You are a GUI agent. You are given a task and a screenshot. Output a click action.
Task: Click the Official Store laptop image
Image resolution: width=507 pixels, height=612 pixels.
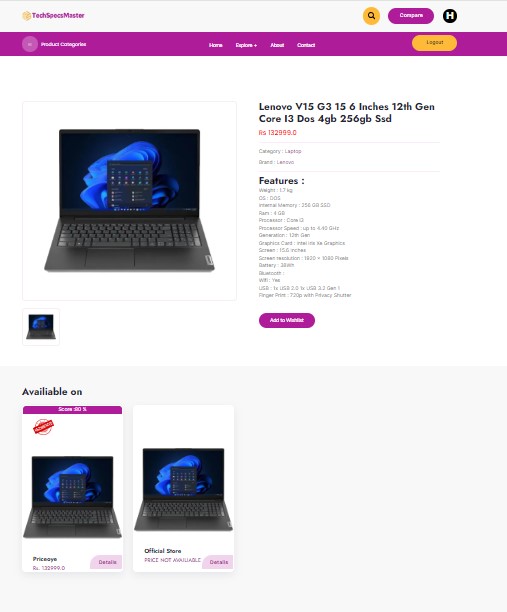click(x=183, y=489)
